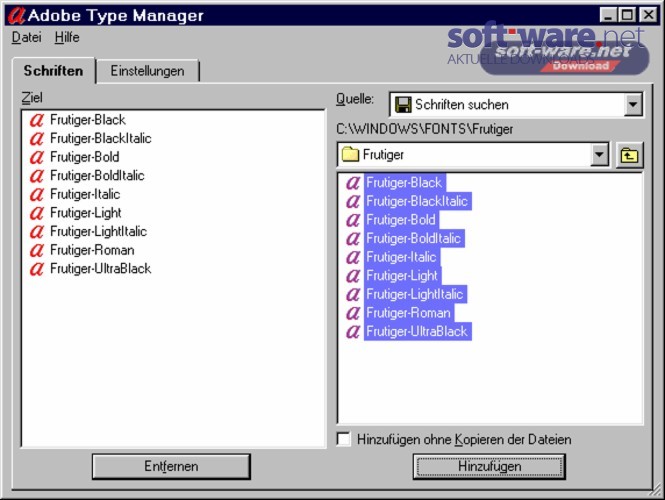Select Frutiger-Italic text in Ziel list
The image size is (665, 500).
pyautogui.click(x=85, y=195)
